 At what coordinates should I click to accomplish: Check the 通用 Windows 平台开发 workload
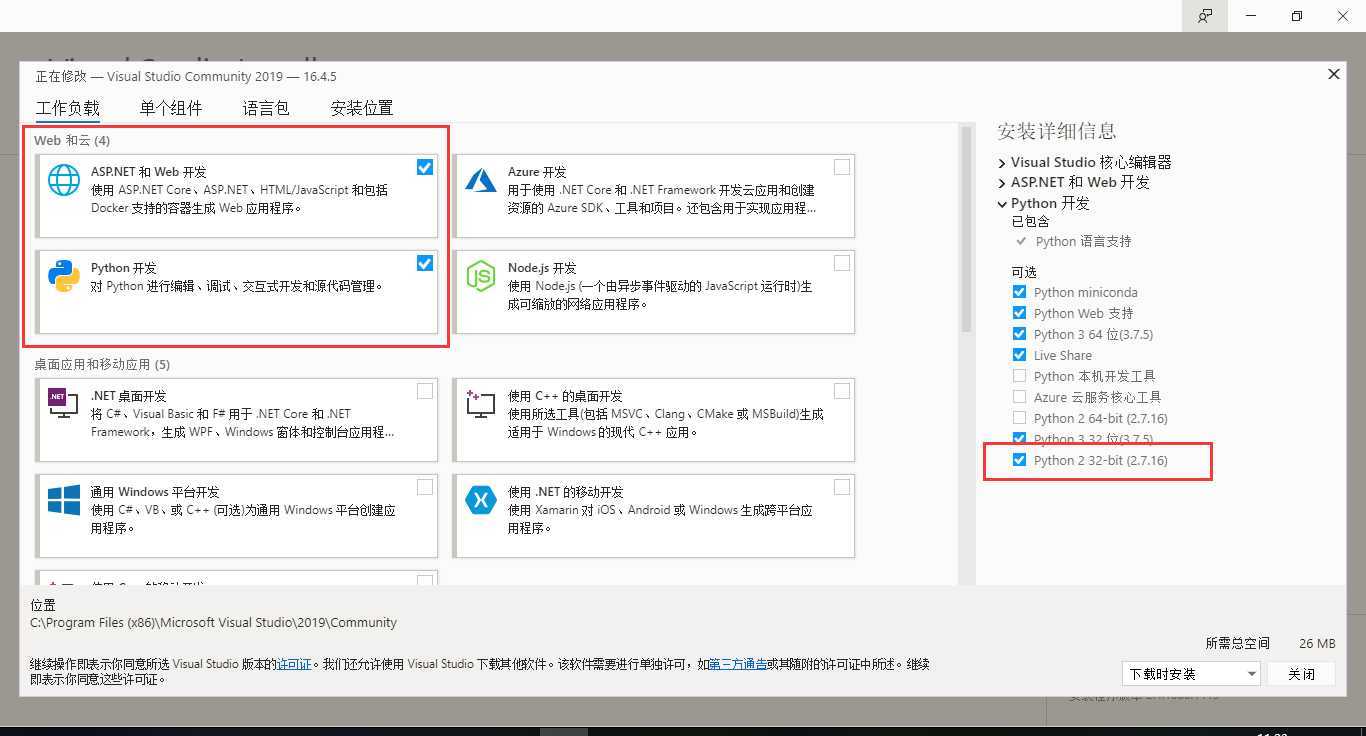pos(425,487)
